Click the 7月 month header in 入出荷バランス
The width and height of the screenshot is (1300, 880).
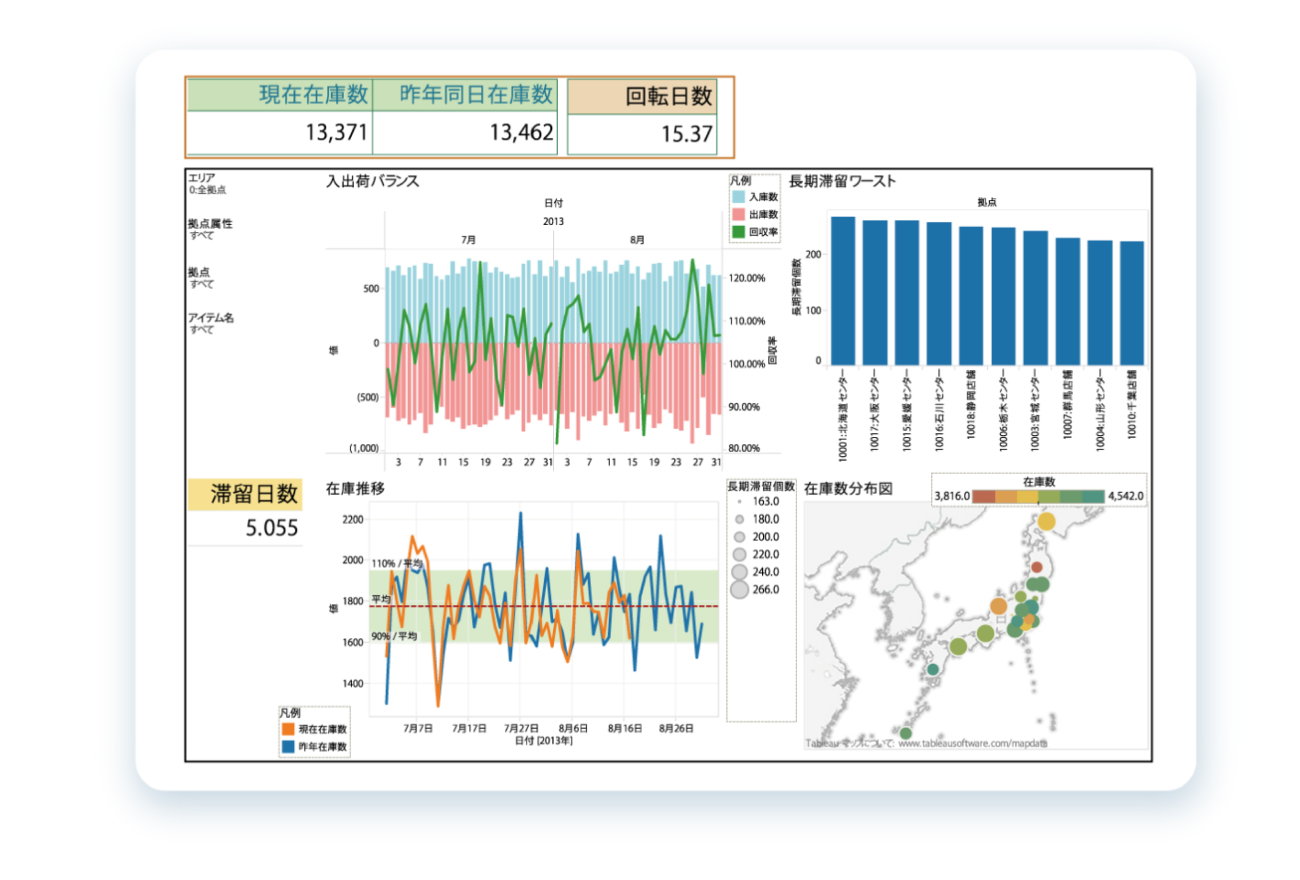468,241
